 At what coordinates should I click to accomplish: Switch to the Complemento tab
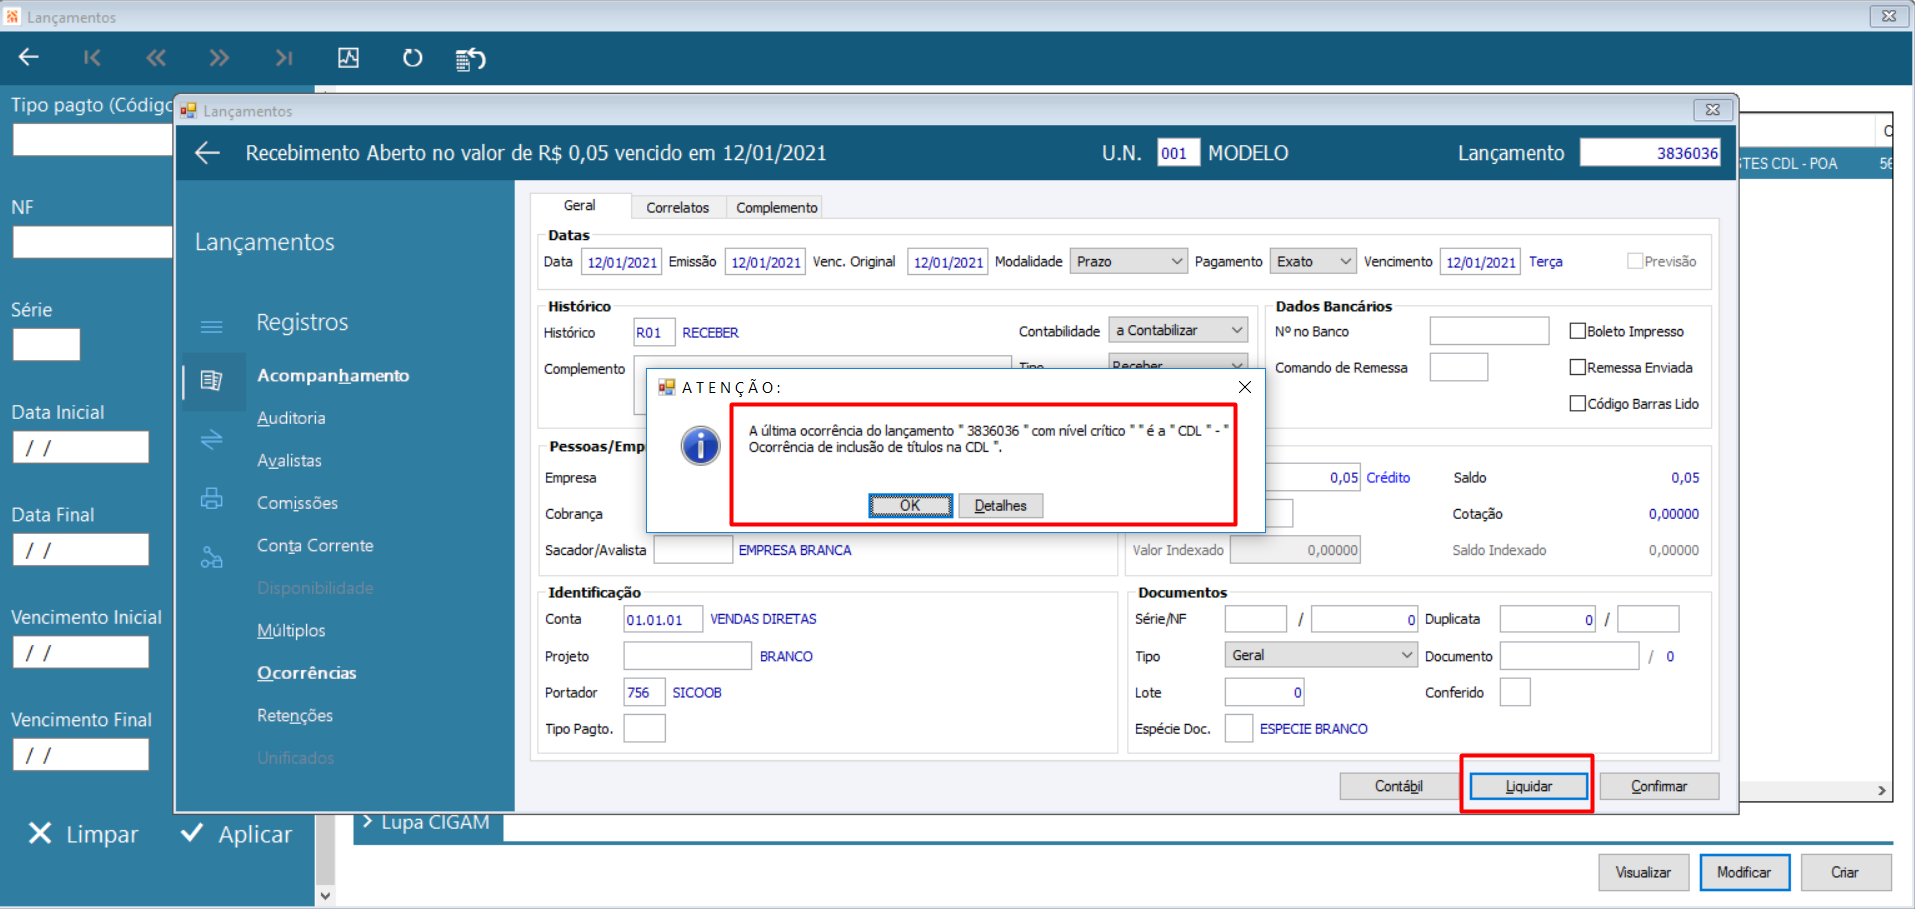[777, 207]
